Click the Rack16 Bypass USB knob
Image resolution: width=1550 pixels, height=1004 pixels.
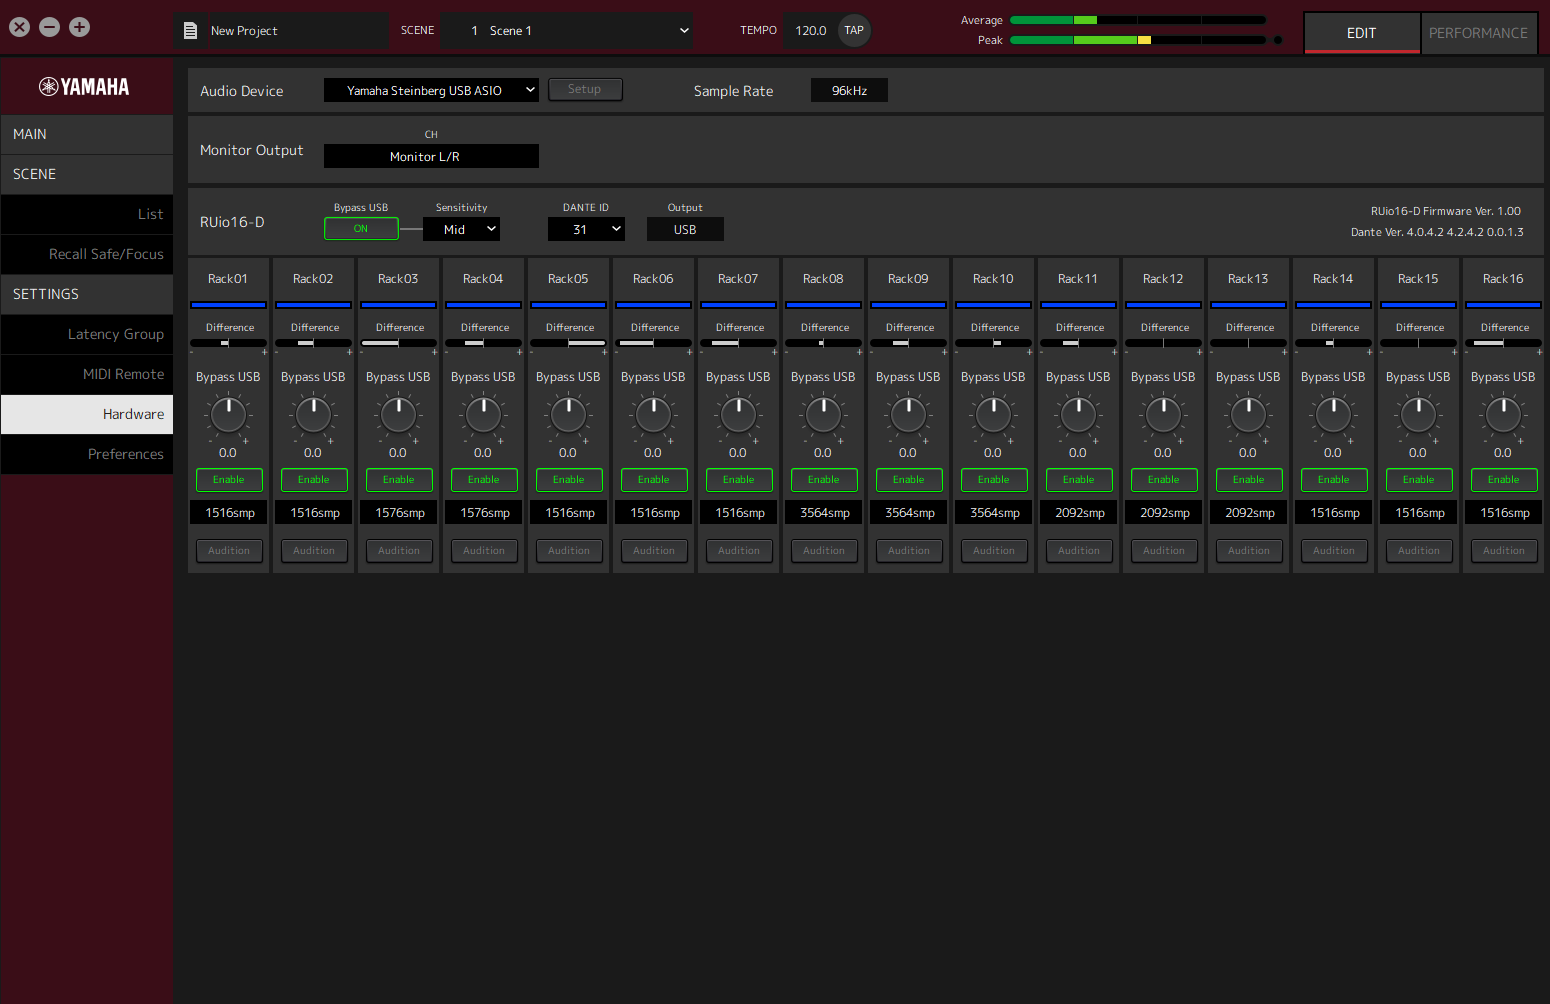point(1503,414)
